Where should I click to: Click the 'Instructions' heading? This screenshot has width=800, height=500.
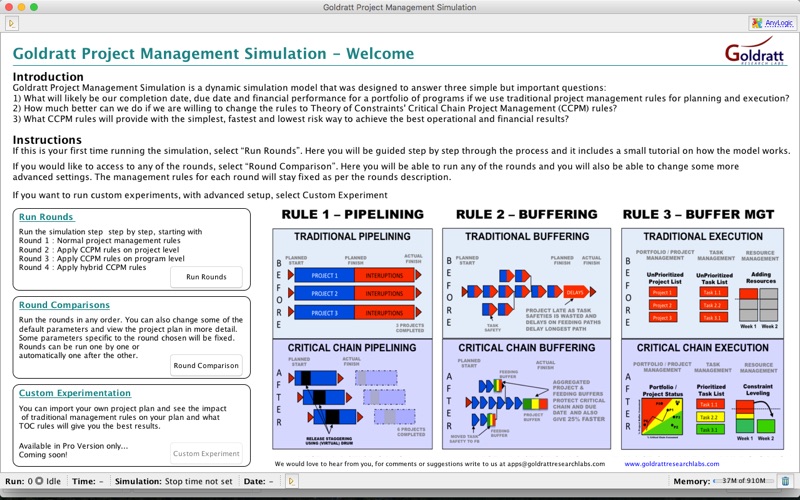[47, 140]
